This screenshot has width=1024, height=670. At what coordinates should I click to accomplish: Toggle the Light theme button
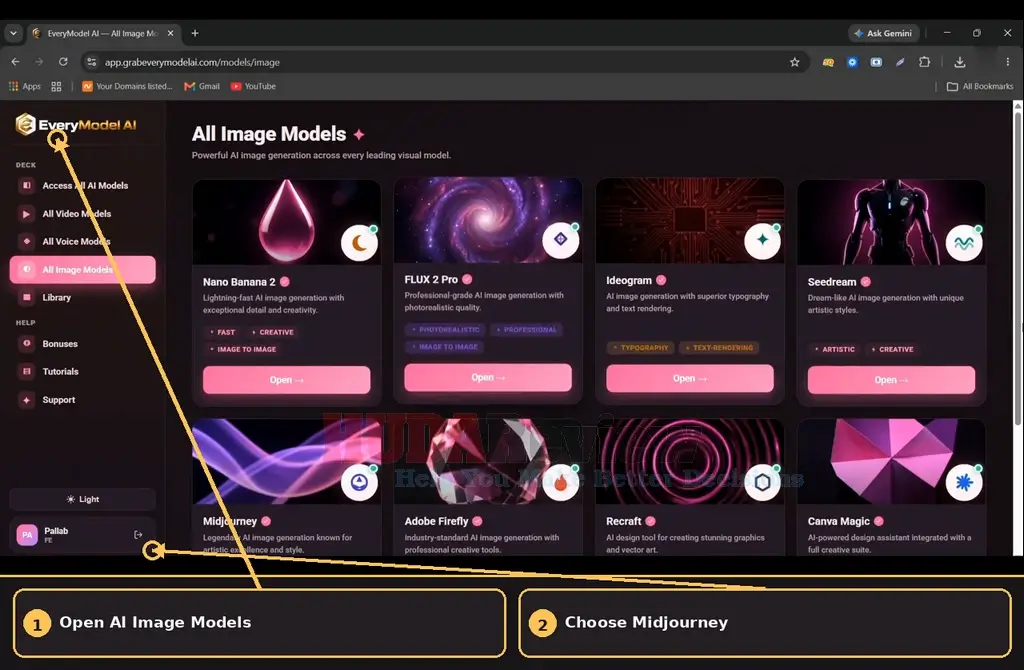pyautogui.click(x=82, y=499)
